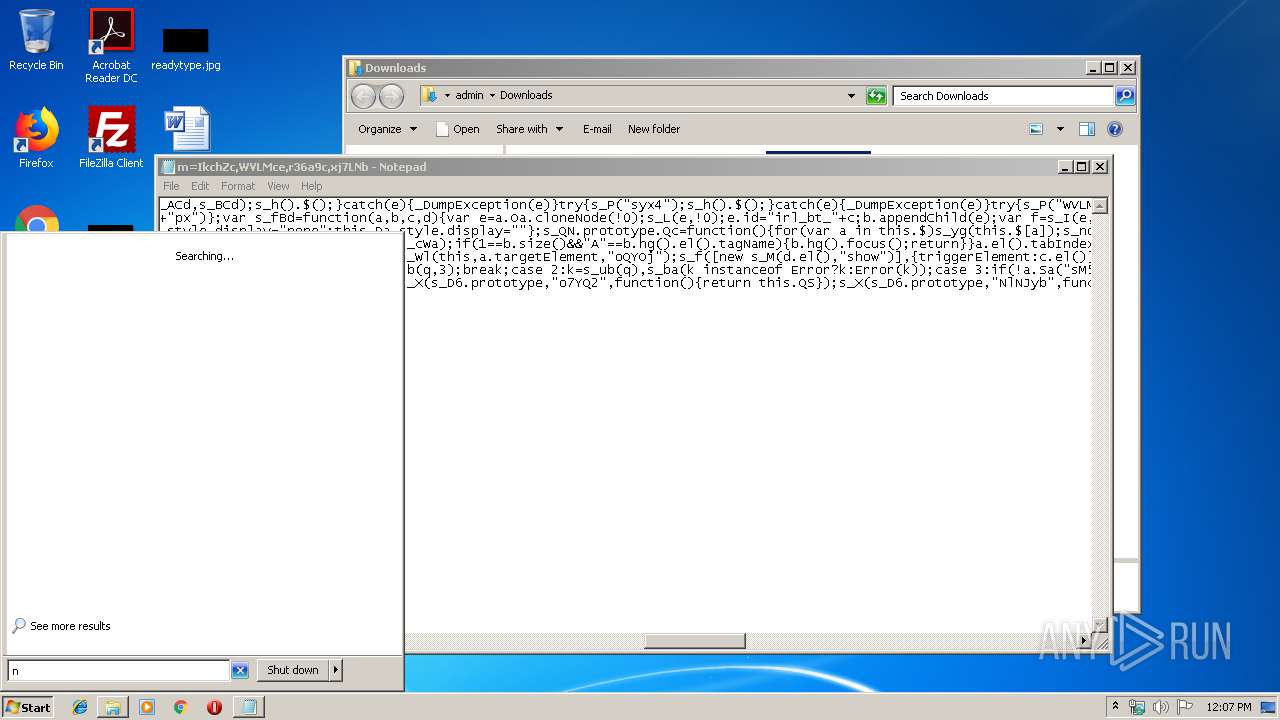
Task: Open Chrome from the taskbar
Action: tap(181, 707)
